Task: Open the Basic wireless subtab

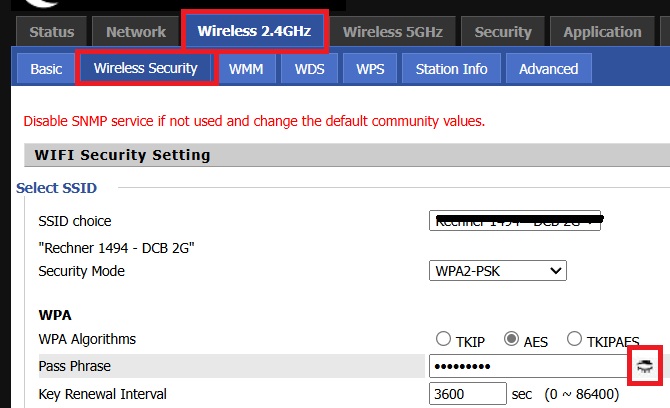Action: point(46,69)
